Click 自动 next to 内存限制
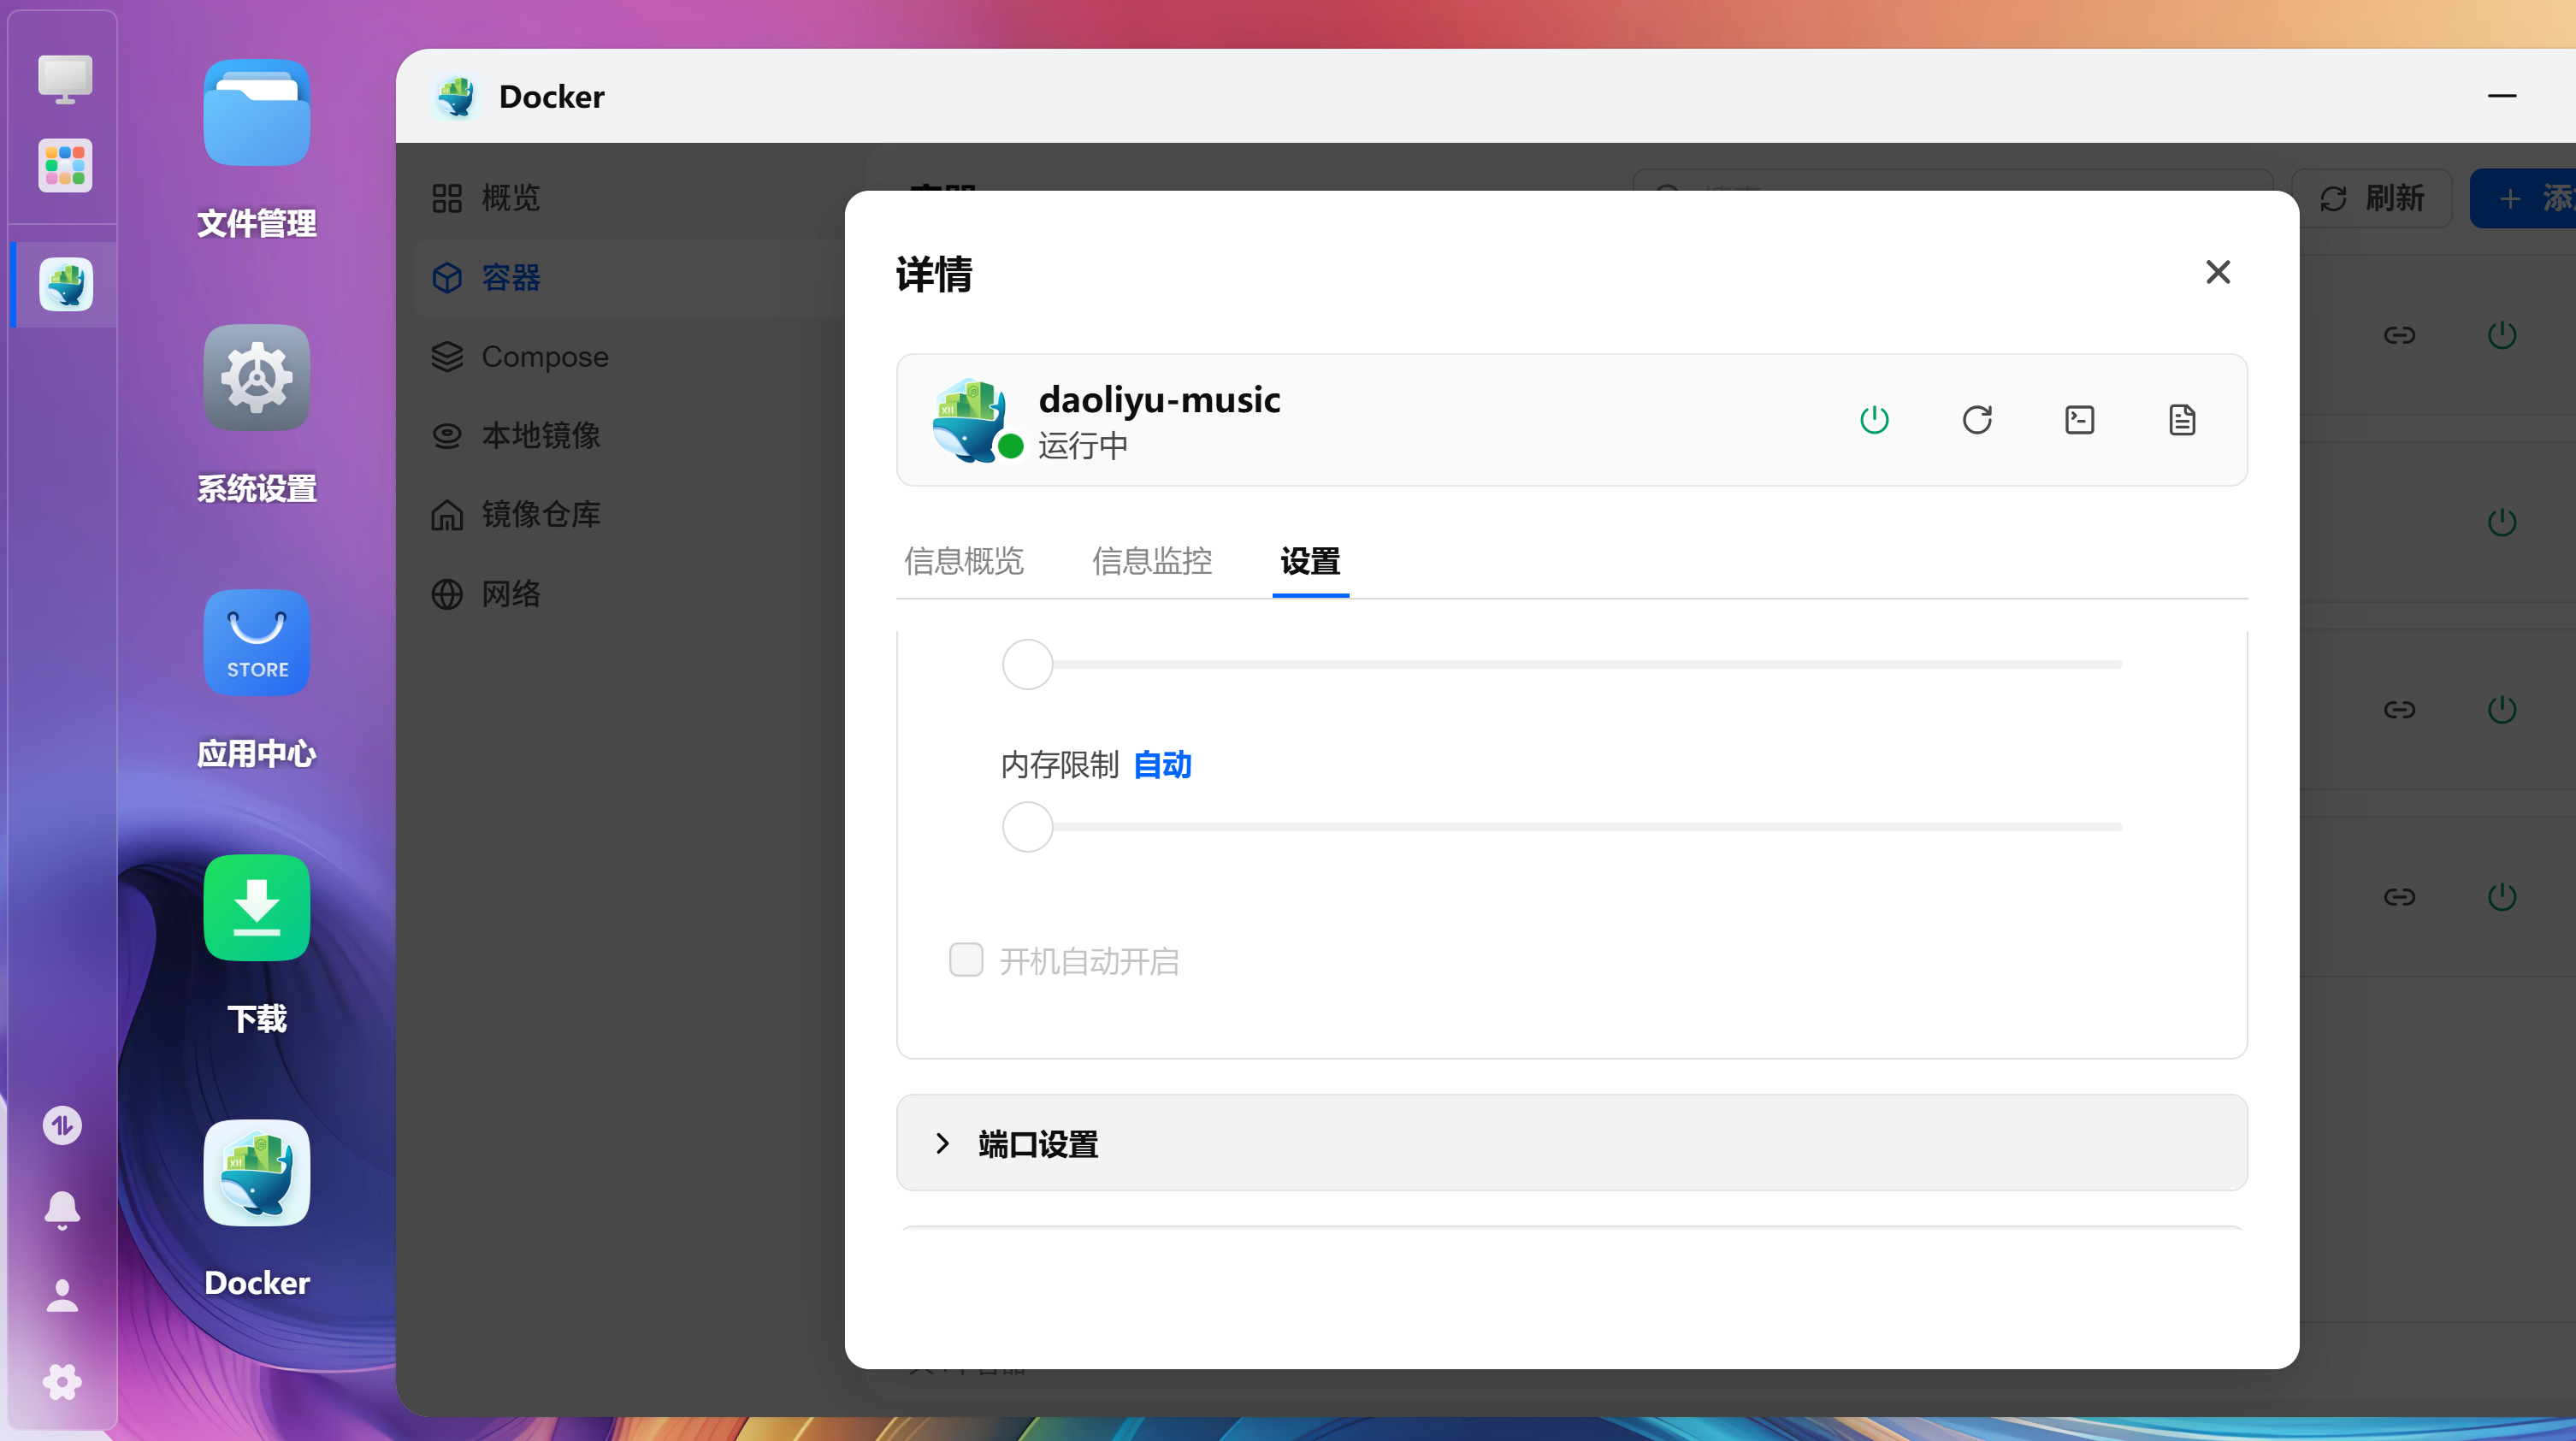 pyautogui.click(x=1162, y=765)
